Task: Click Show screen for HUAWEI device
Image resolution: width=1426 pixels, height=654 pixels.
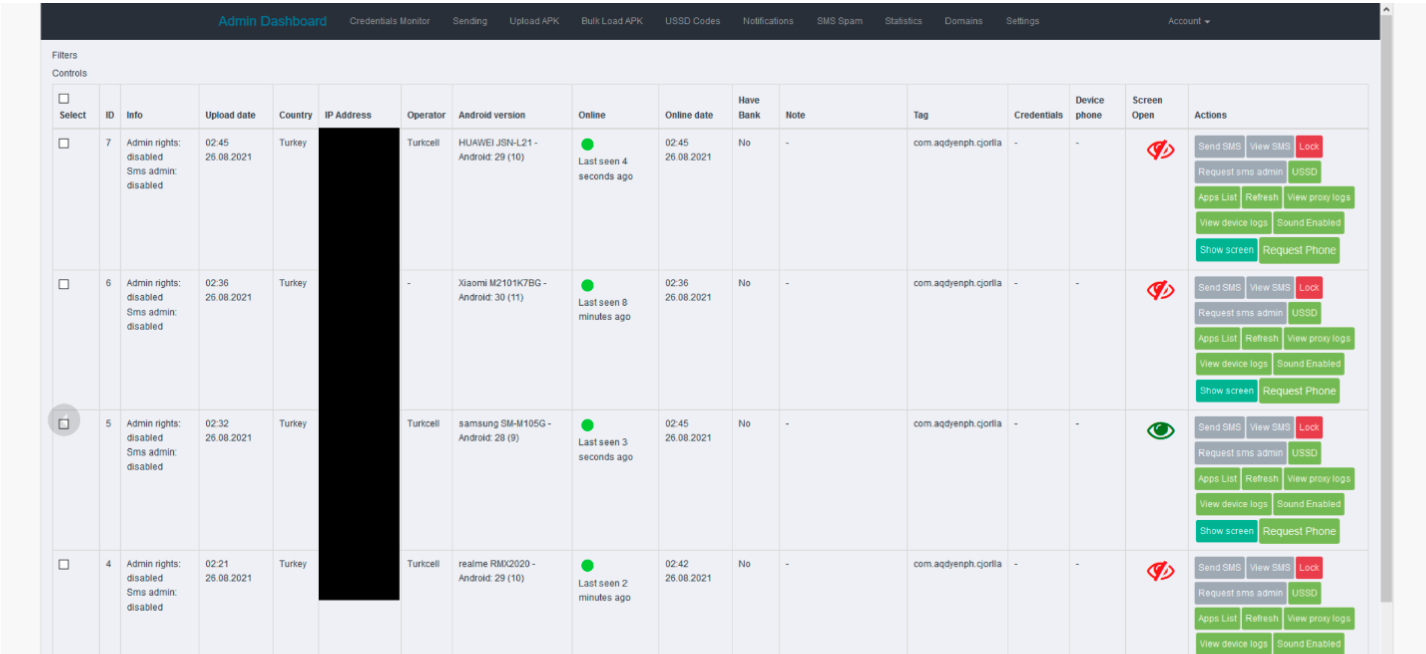Action: [x=1226, y=250]
